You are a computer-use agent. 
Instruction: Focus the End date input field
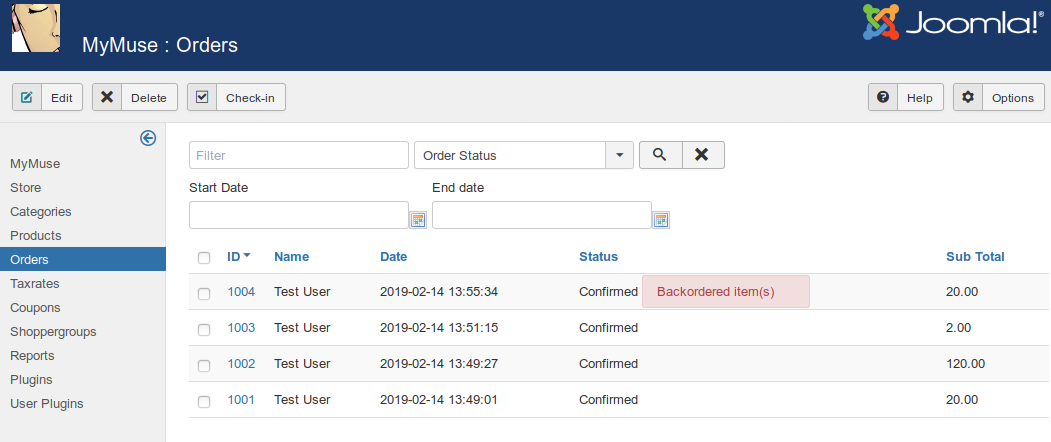[x=542, y=215]
